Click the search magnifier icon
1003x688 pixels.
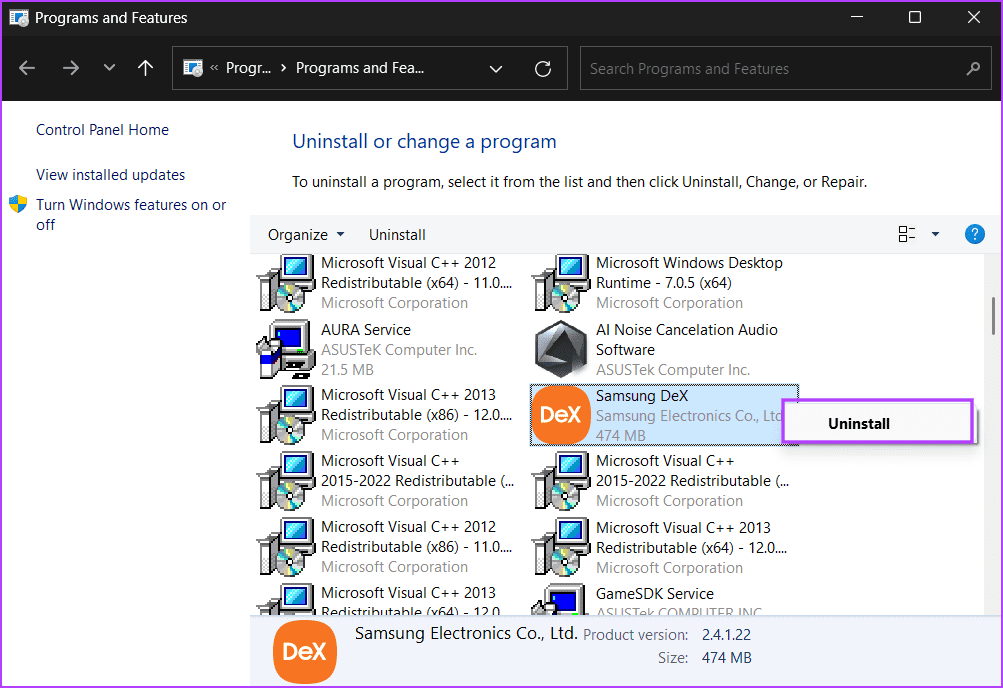[973, 68]
